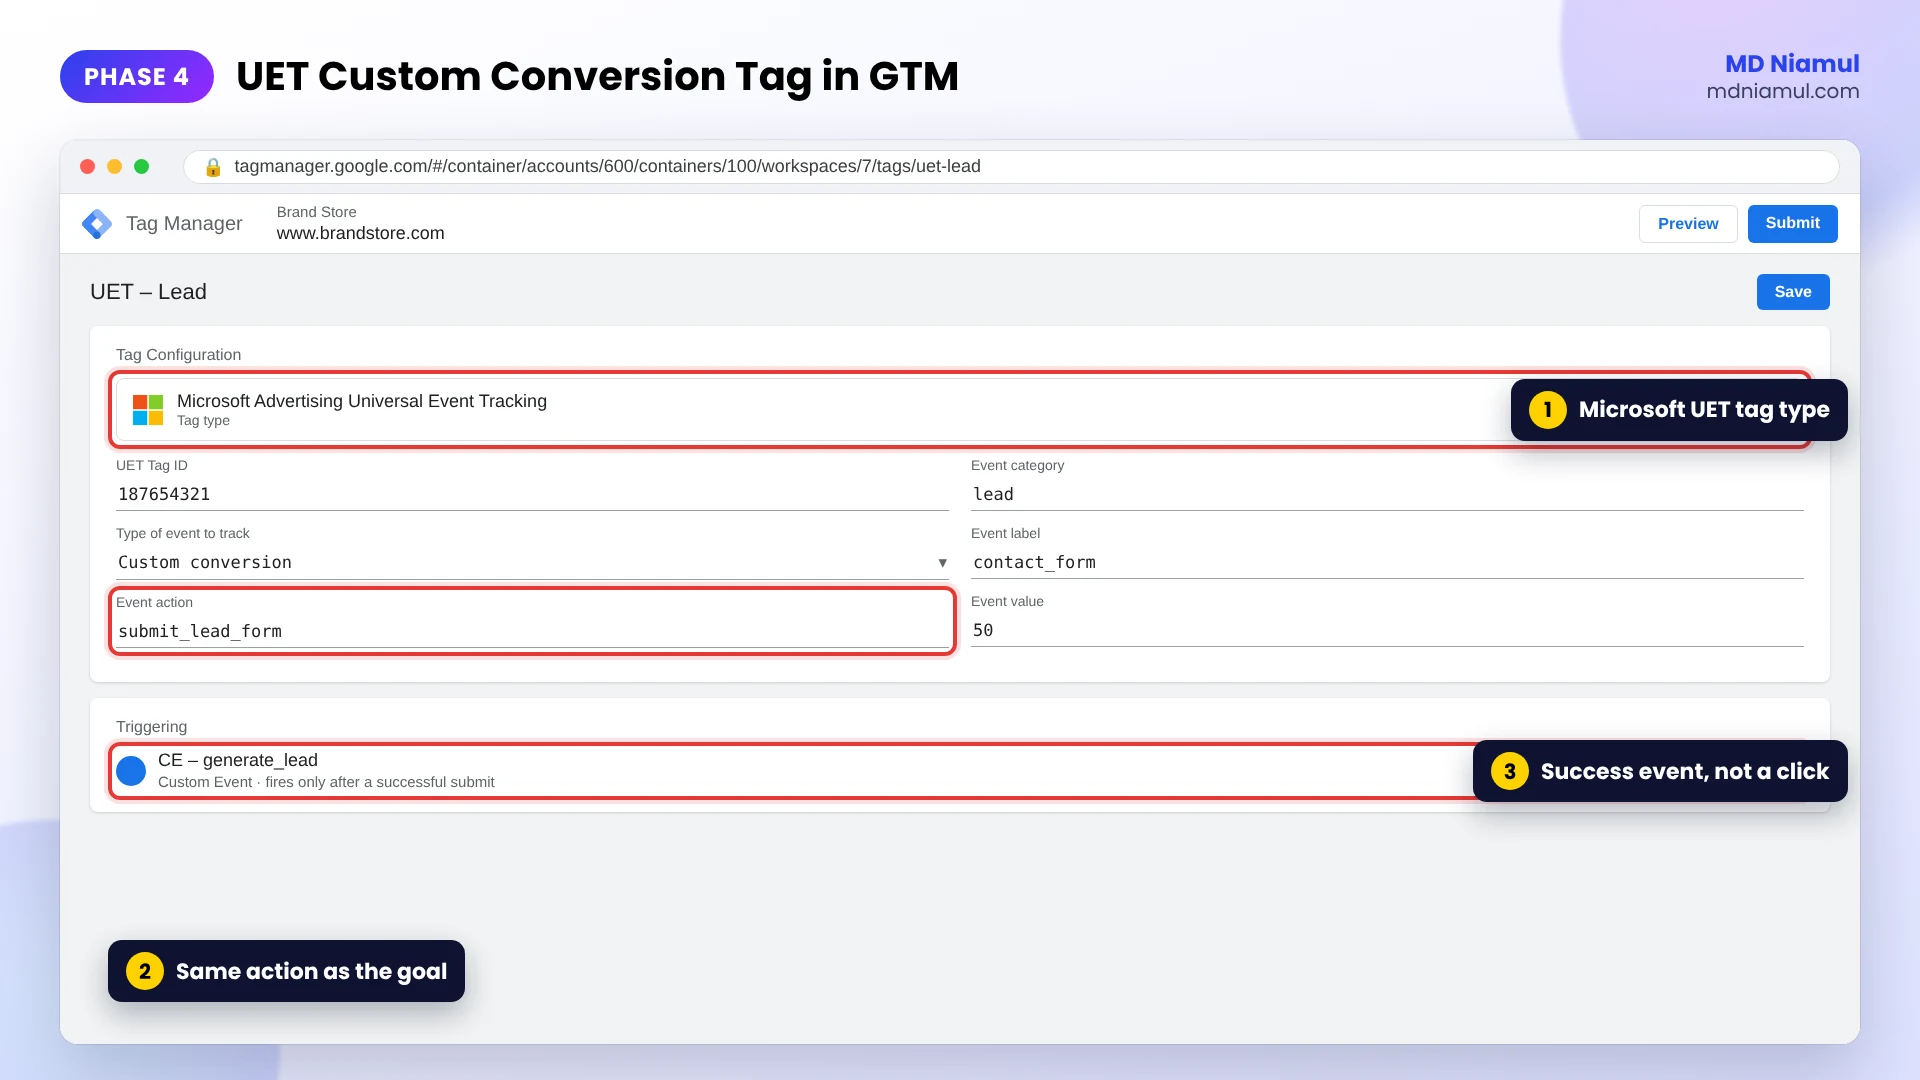The height and width of the screenshot is (1080, 1920).
Task: Click the blue trigger circle icon
Action: [x=131, y=771]
